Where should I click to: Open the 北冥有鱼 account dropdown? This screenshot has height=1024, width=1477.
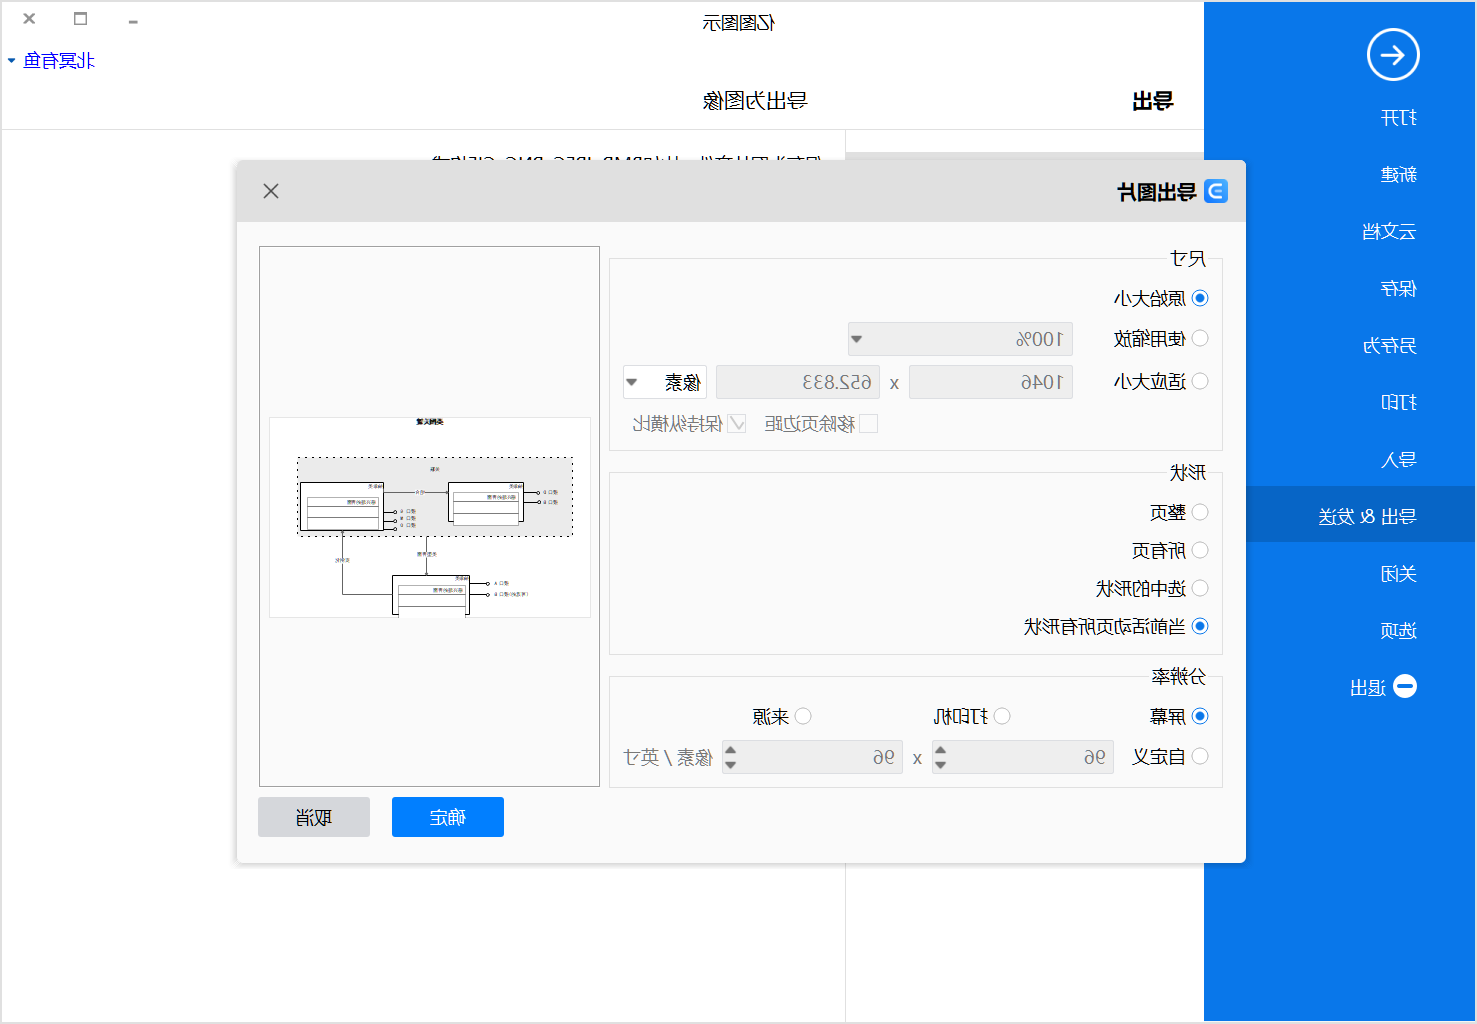click(51, 61)
